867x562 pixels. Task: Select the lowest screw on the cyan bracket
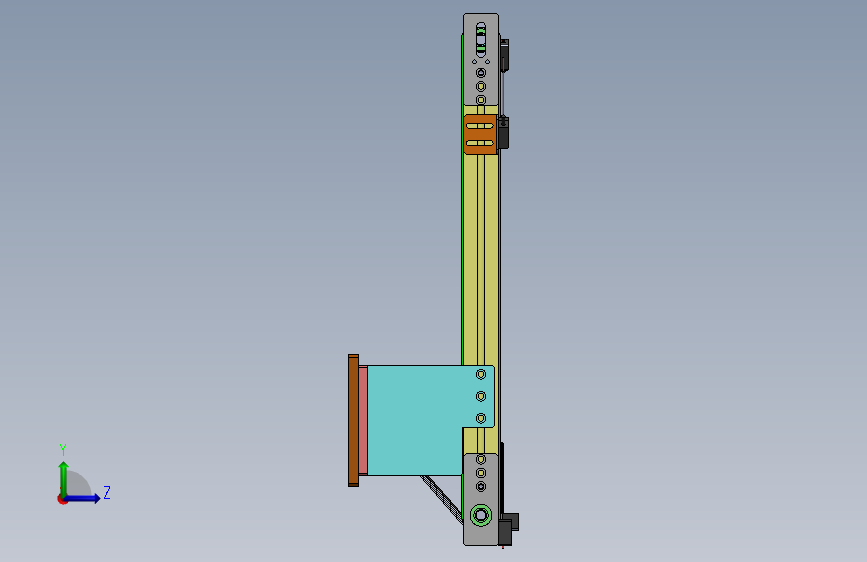pos(480,419)
